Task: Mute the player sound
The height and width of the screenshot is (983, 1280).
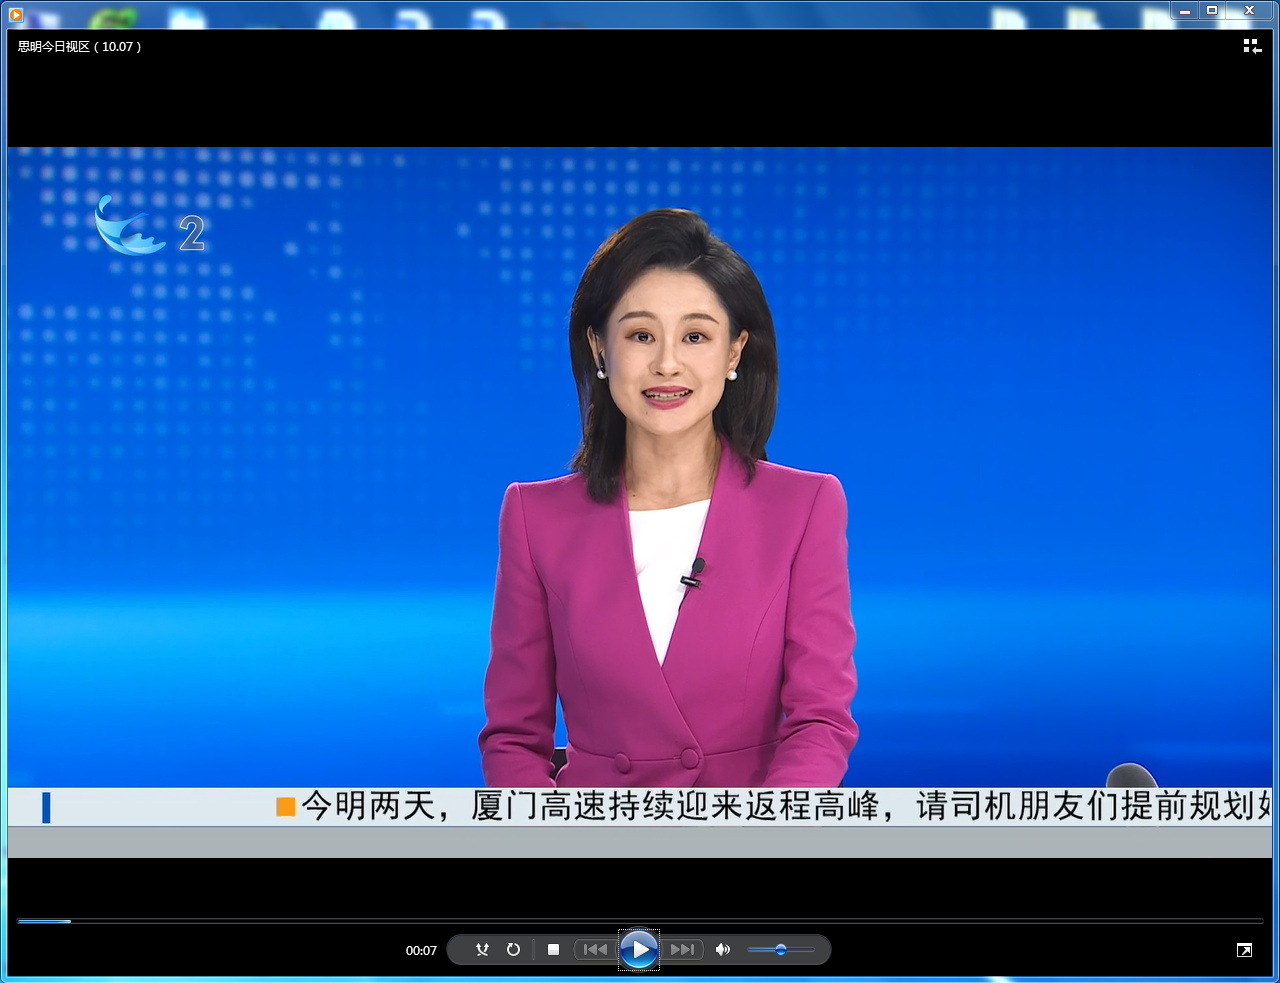Action: coord(723,950)
